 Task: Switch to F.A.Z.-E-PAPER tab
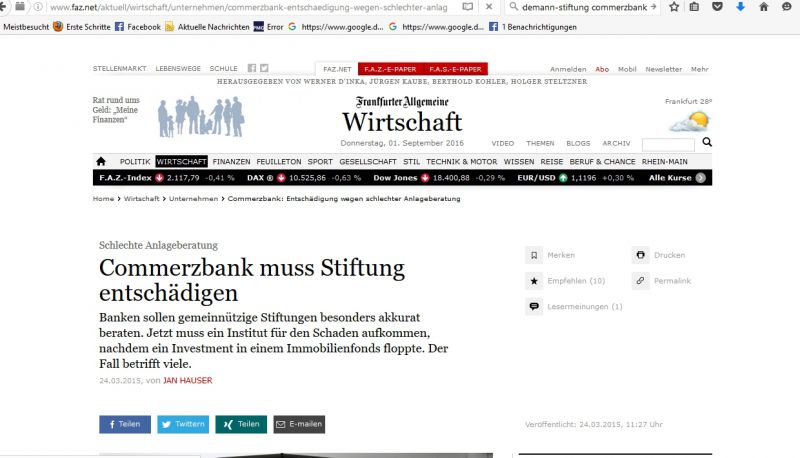pos(390,69)
